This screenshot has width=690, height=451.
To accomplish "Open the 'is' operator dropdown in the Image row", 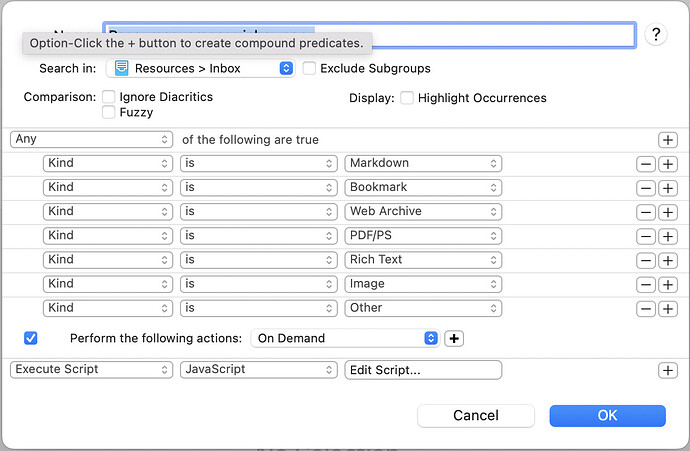I will coord(259,284).
